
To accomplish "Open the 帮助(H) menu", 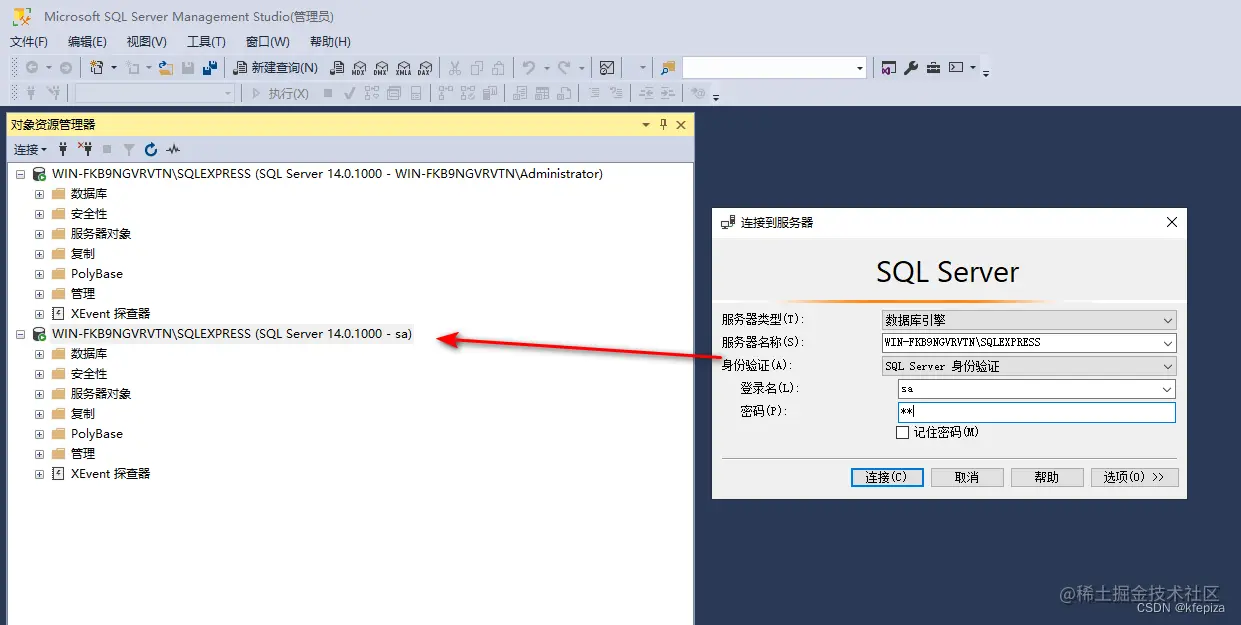I will coord(330,42).
